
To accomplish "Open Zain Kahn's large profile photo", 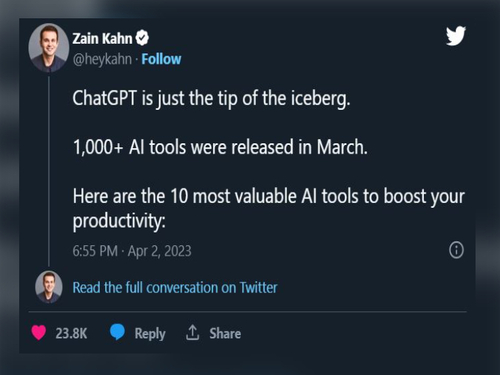I will (49, 48).
